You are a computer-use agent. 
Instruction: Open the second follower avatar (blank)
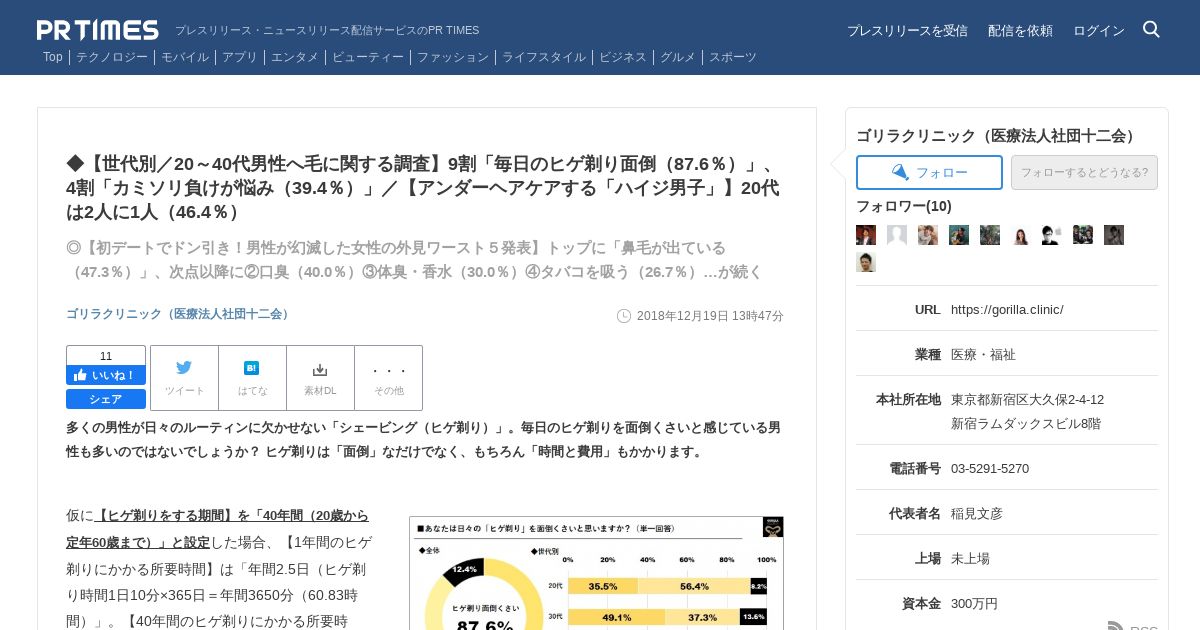click(897, 235)
